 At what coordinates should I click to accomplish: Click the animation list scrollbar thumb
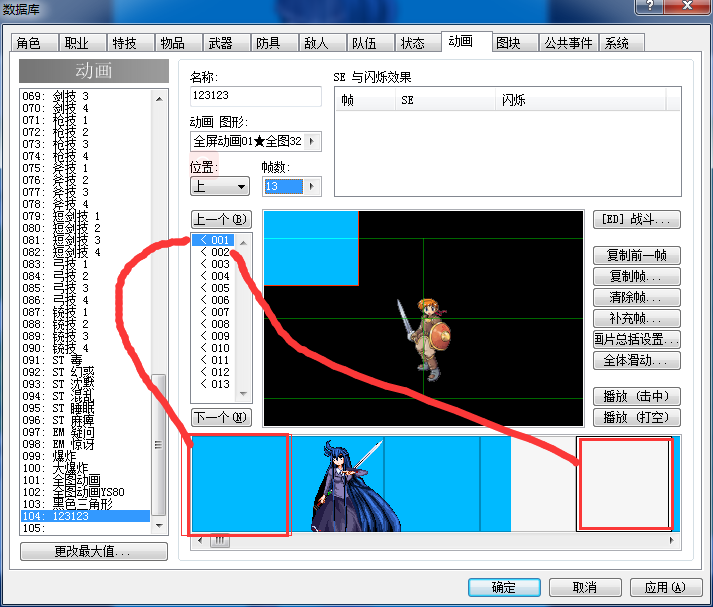[159, 444]
